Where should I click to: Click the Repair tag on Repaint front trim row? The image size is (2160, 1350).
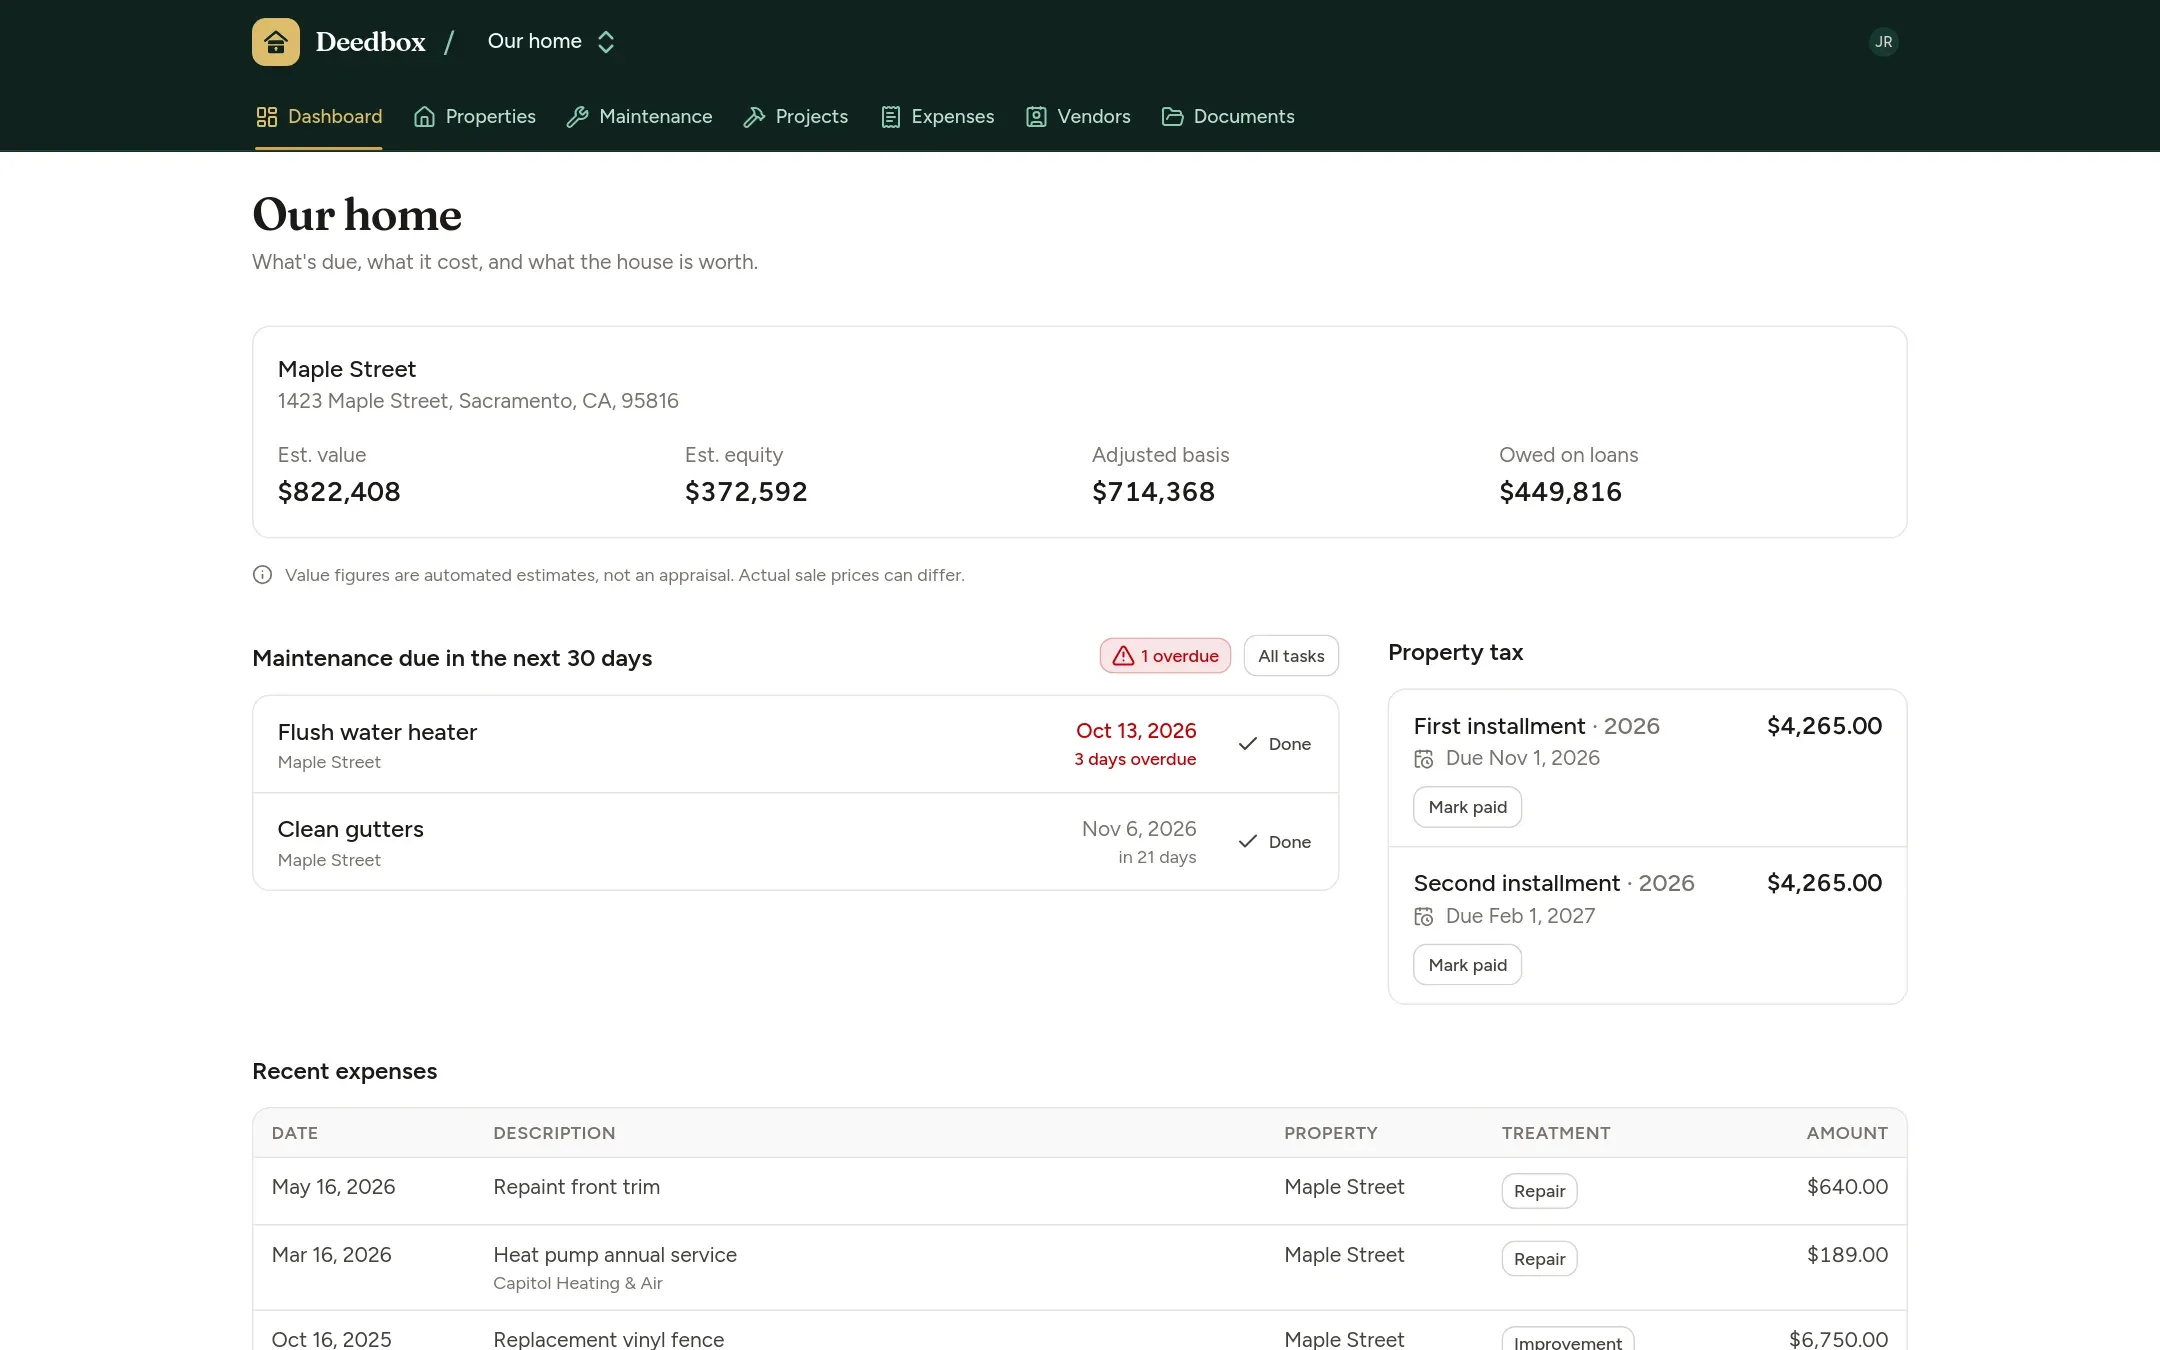pyautogui.click(x=1539, y=1191)
